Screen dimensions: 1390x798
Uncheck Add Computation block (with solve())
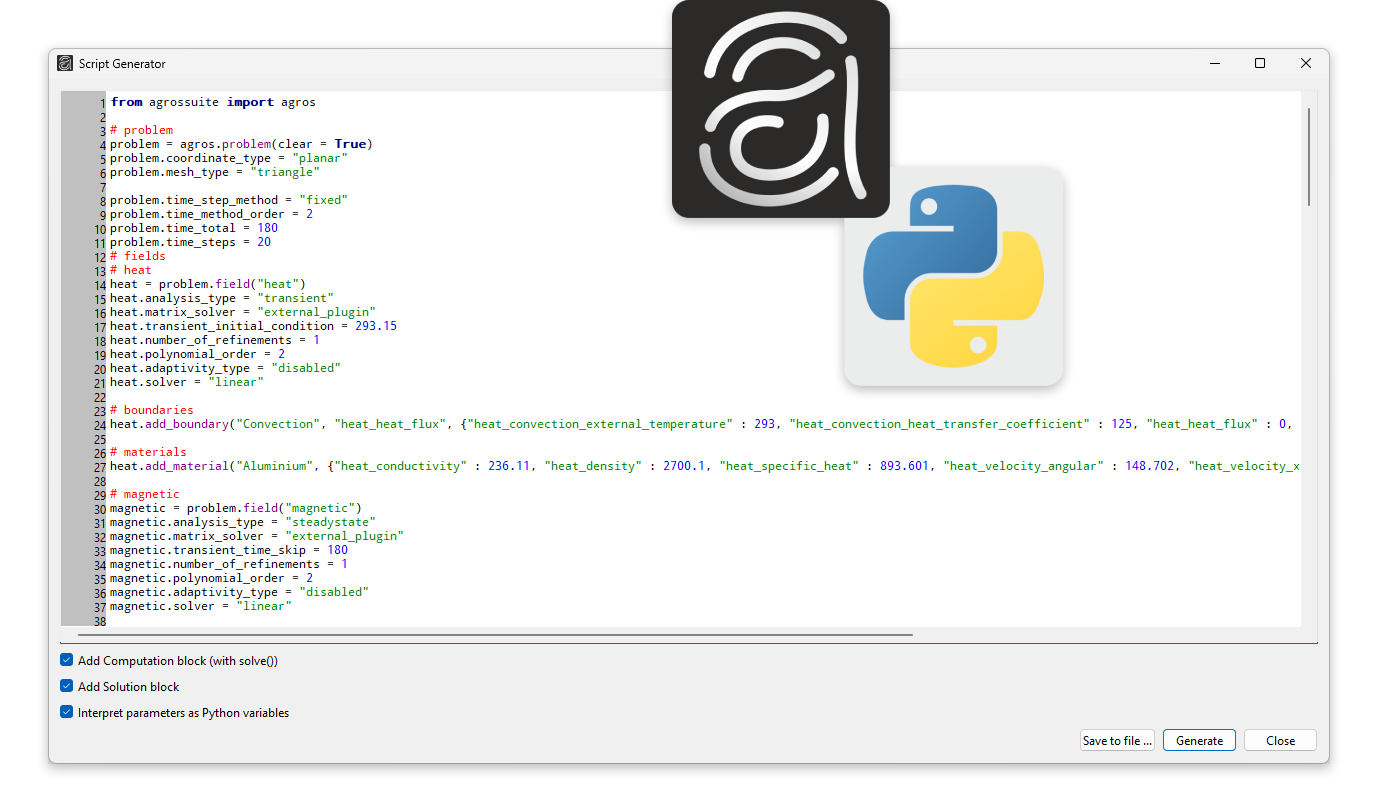pos(67,660)
